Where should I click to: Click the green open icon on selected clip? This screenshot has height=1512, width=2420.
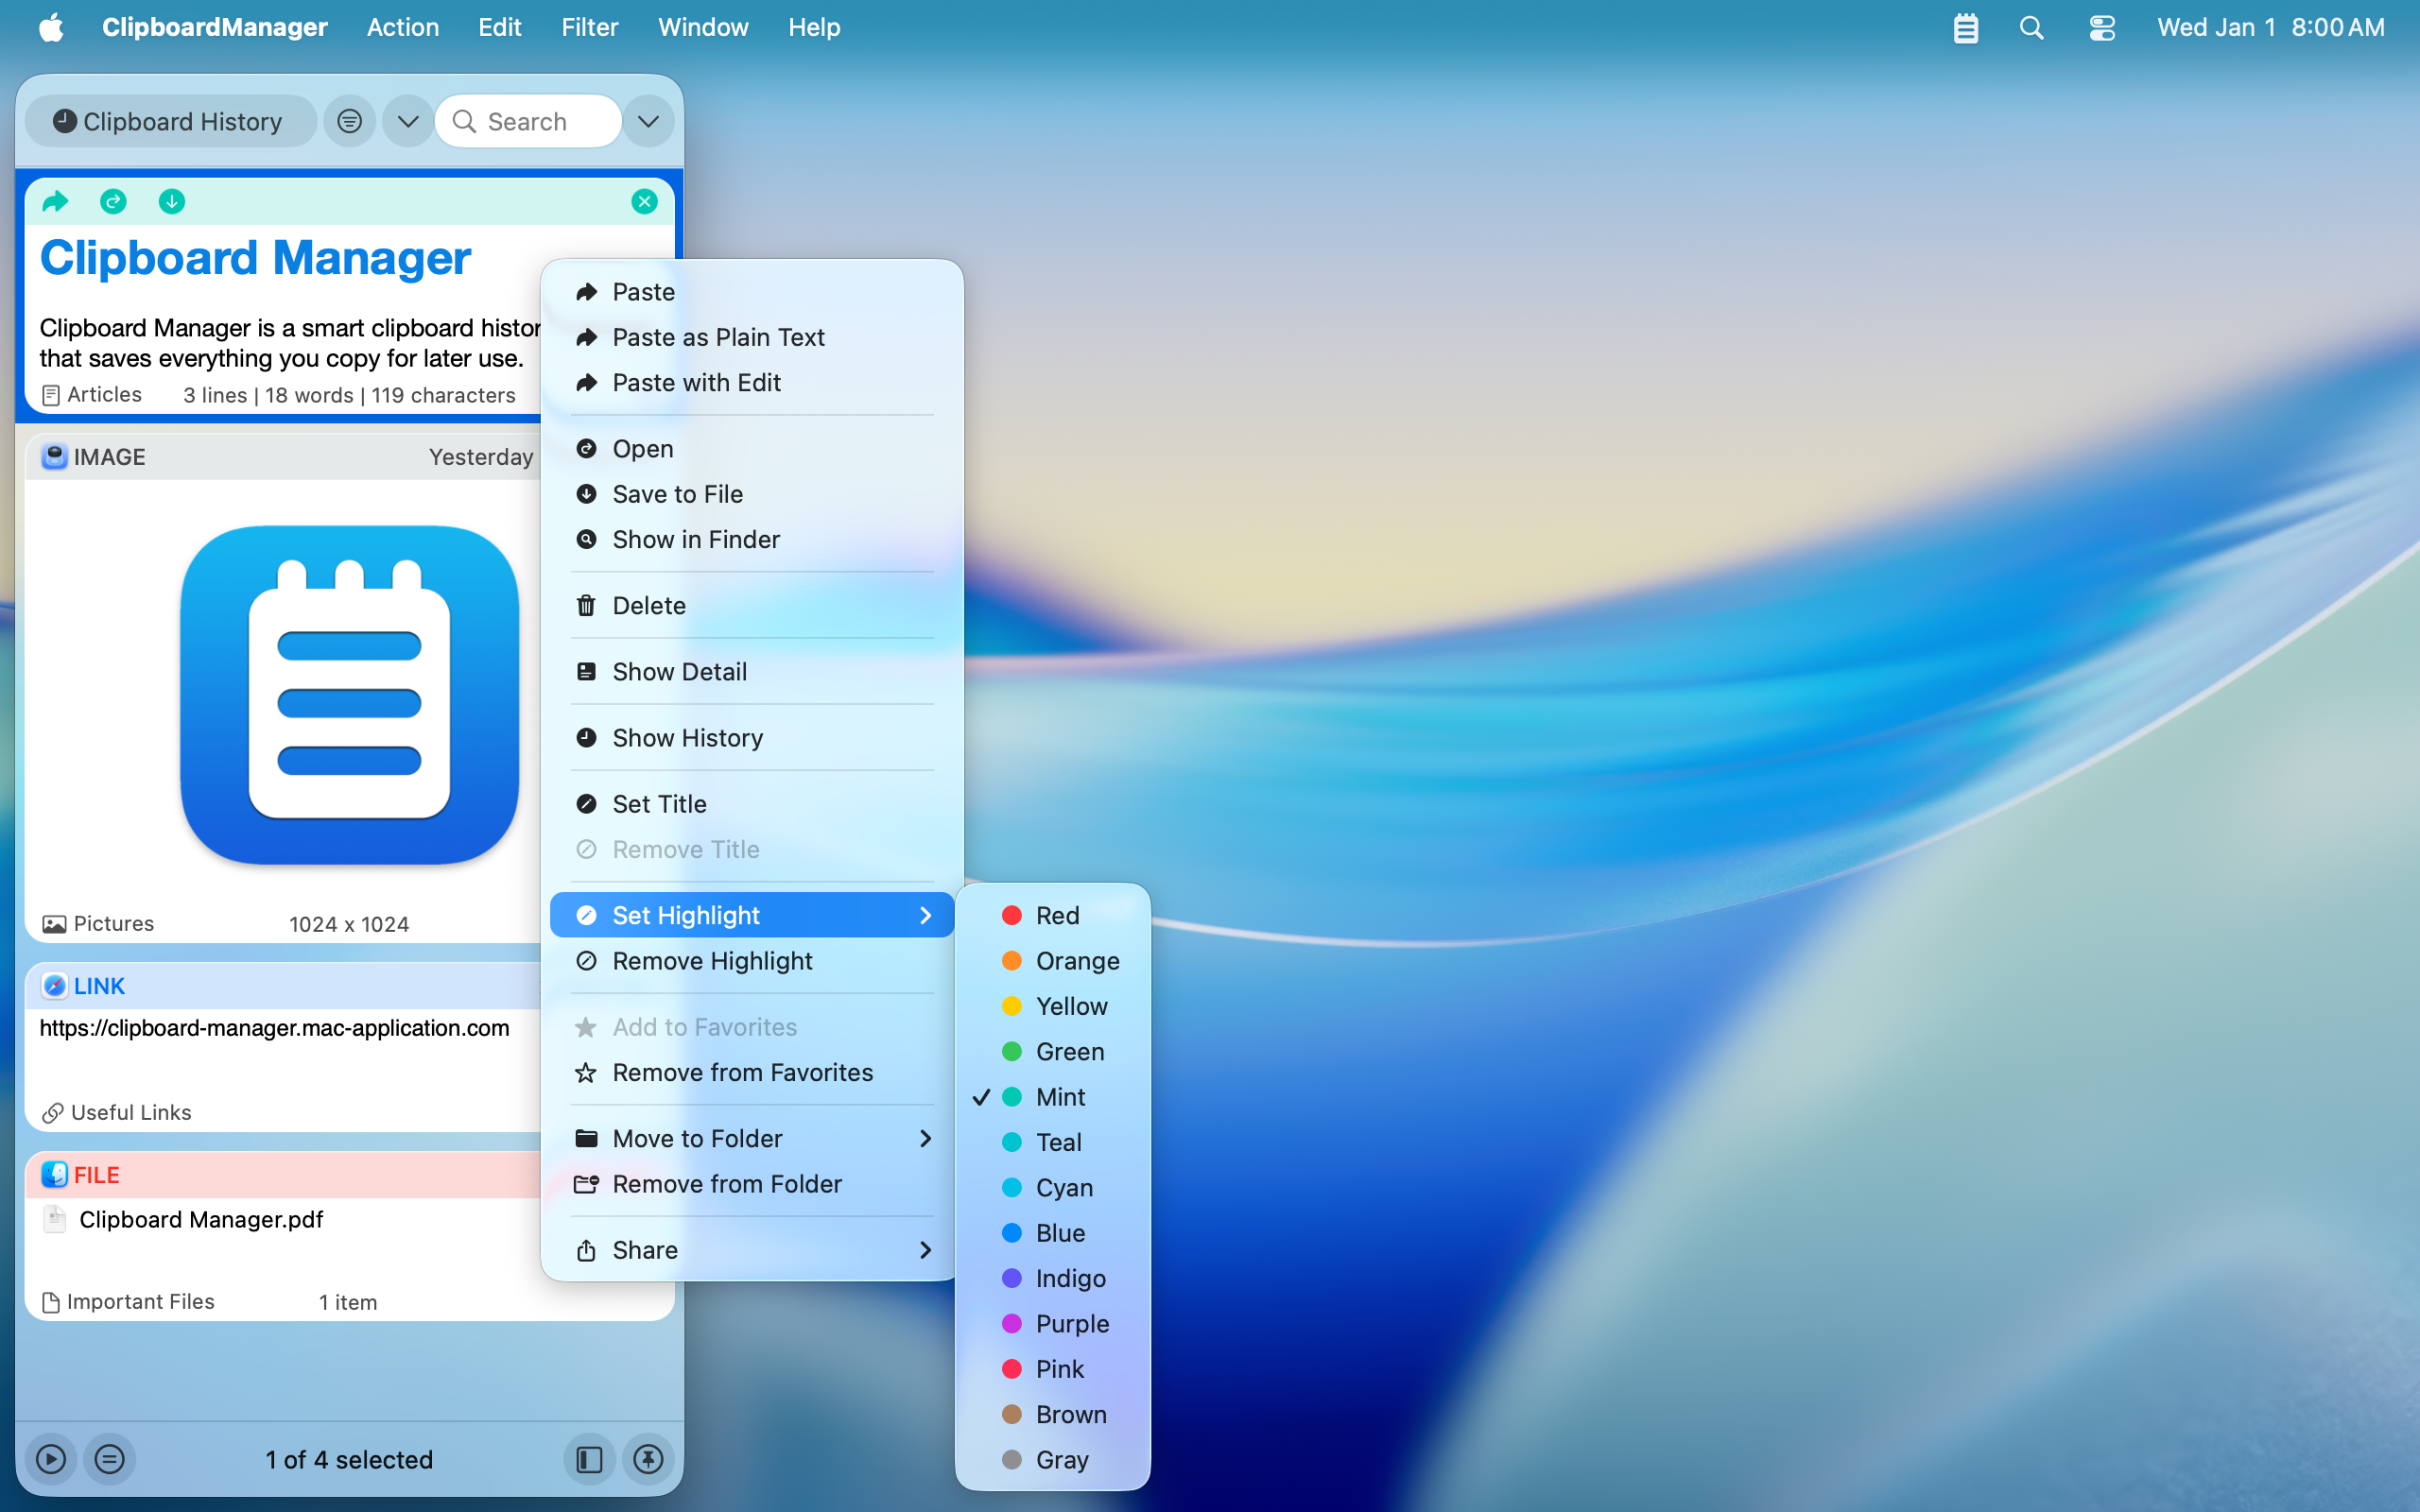(113, 202)
